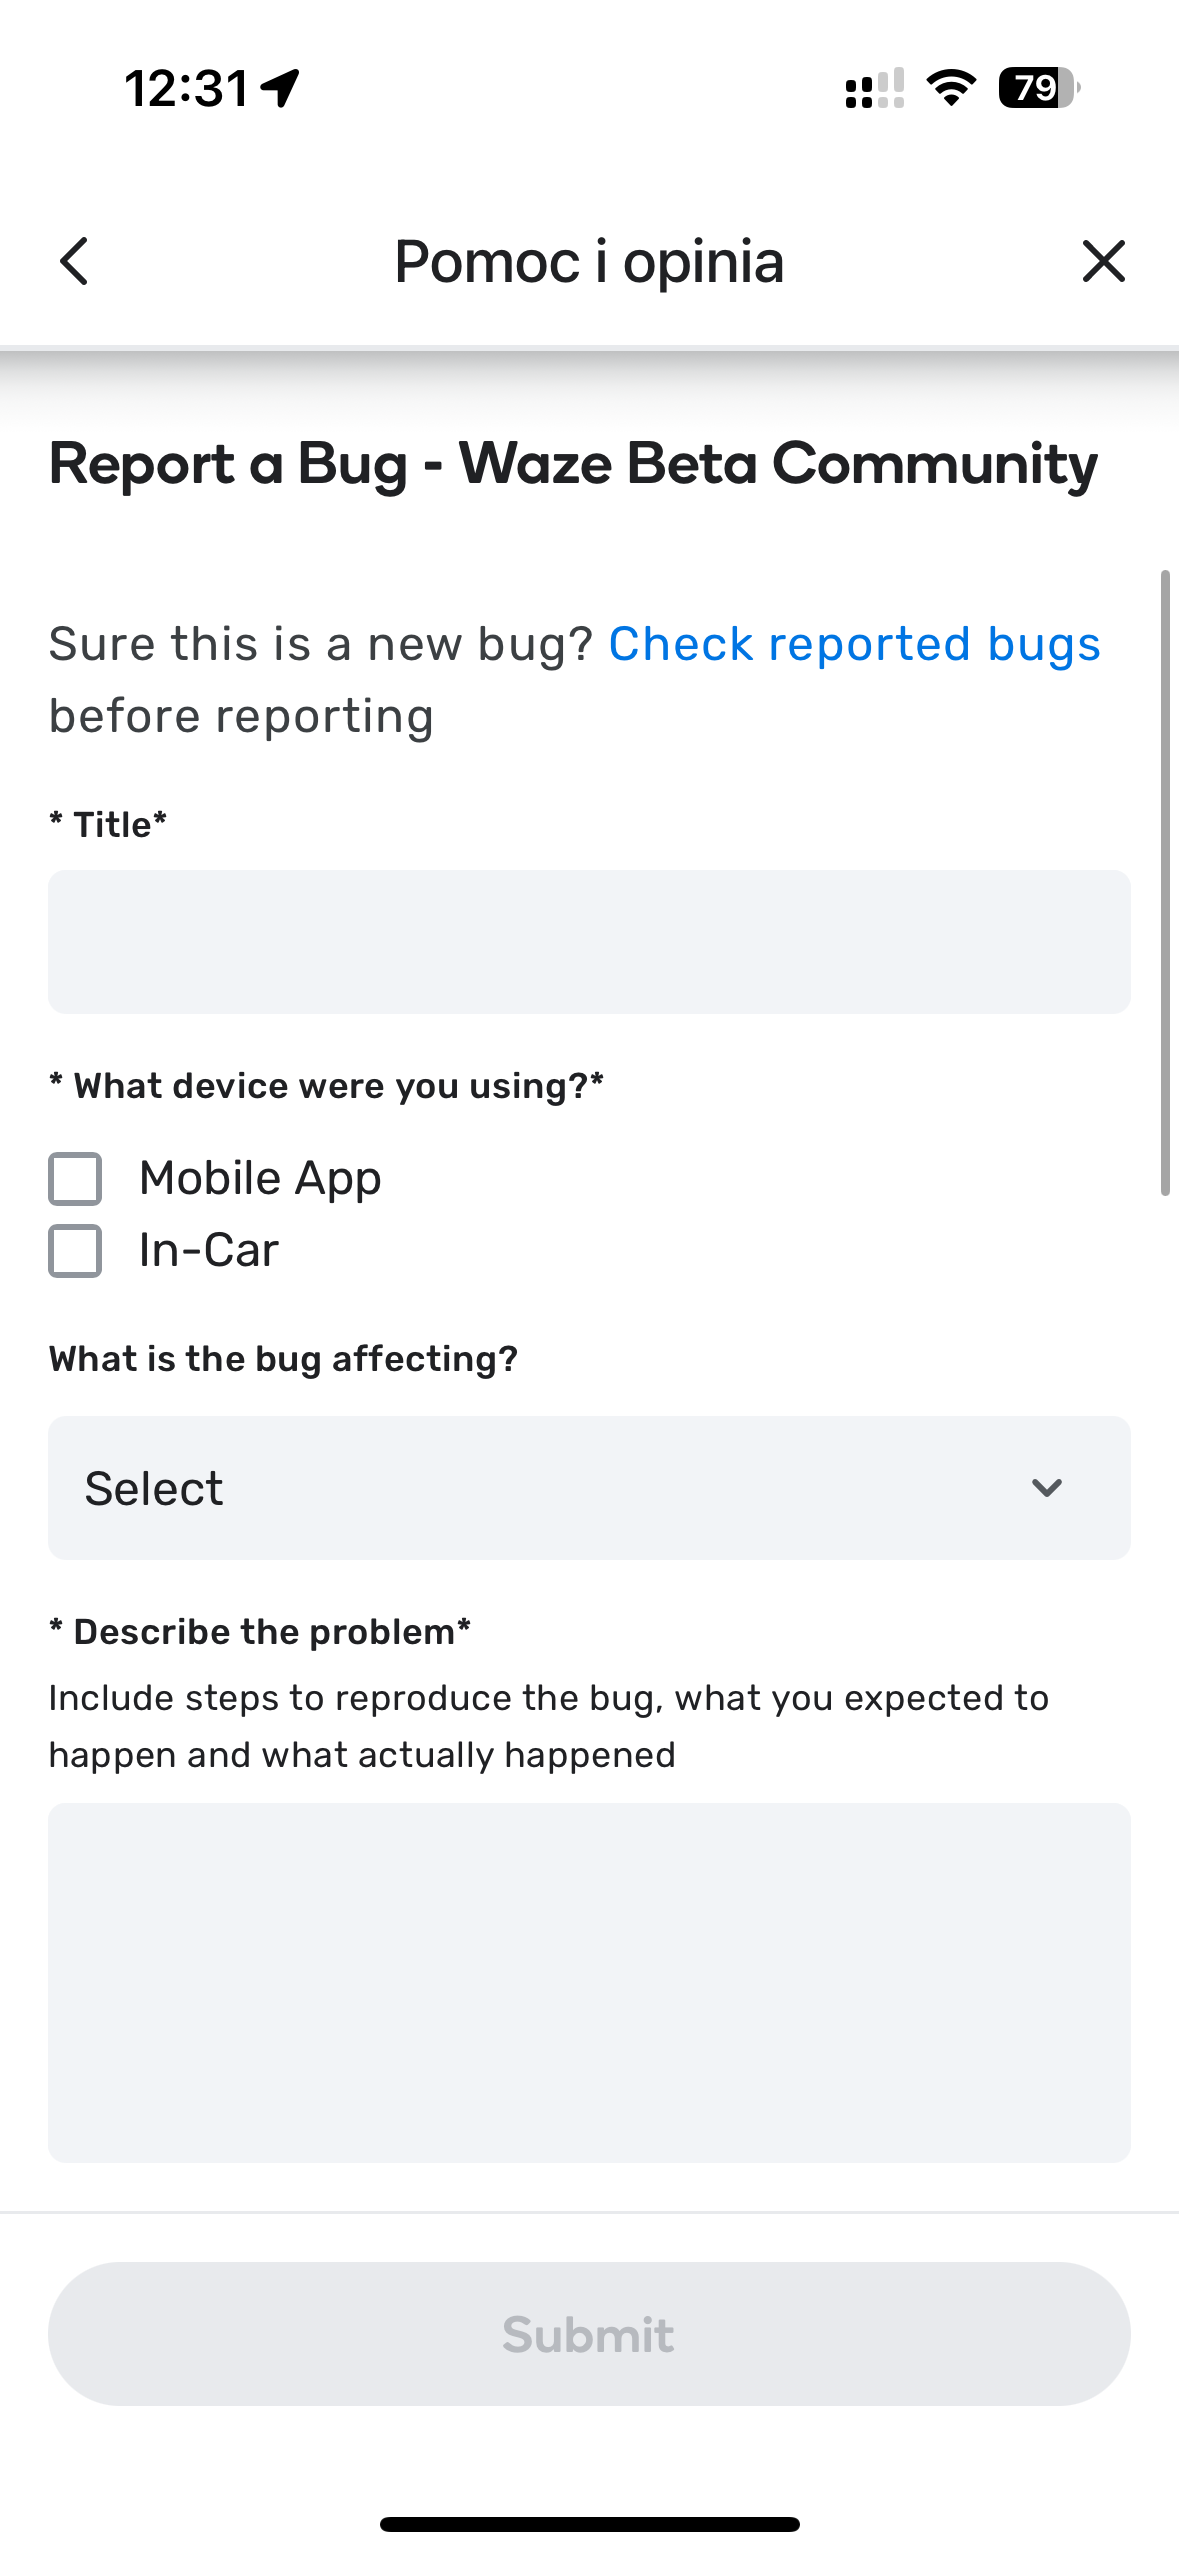Check the In-Car checkbox
This screenshot has width=1179, height=2556.
[75, 1251]
